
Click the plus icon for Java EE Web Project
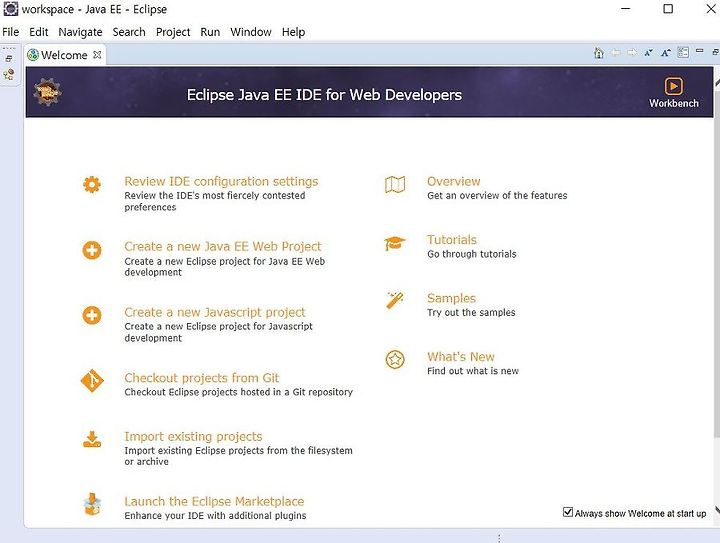pyautogui.click(x=92, y=250)
